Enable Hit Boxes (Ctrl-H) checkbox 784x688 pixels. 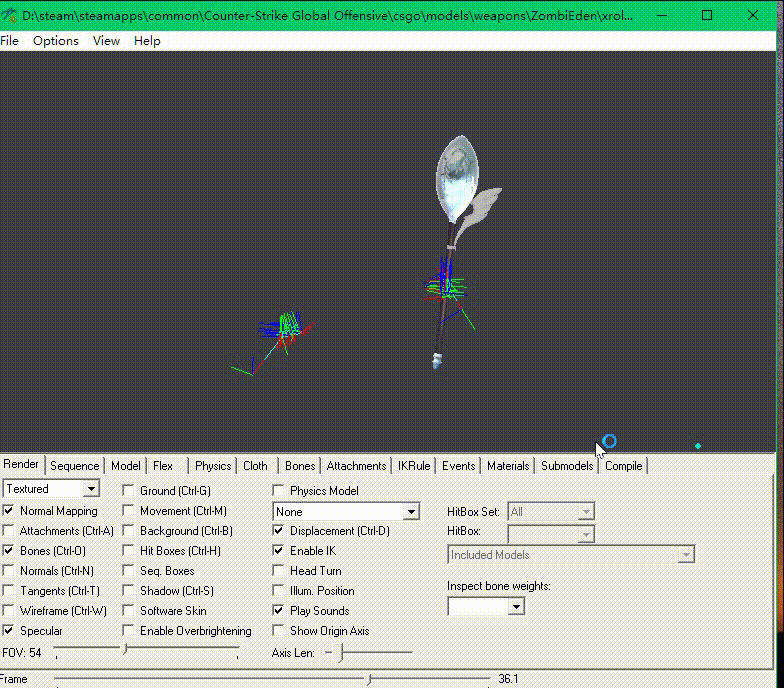(128, 550)
